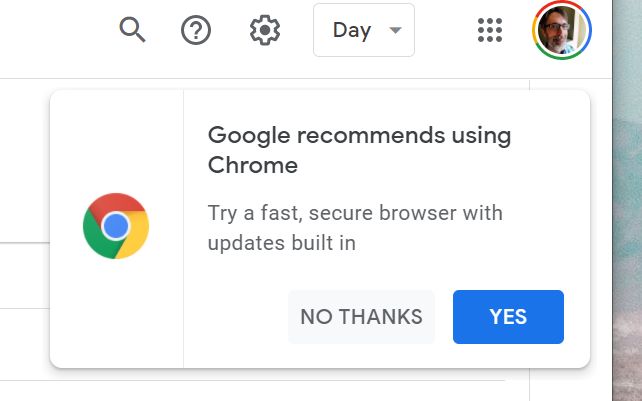Click the search magnifier icon

tap(132, 30)
